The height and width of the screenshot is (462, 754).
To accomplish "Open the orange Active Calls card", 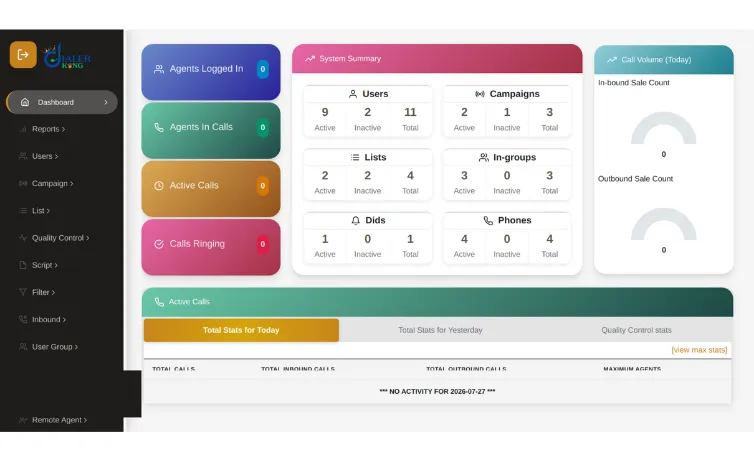I will coord(211,188).
